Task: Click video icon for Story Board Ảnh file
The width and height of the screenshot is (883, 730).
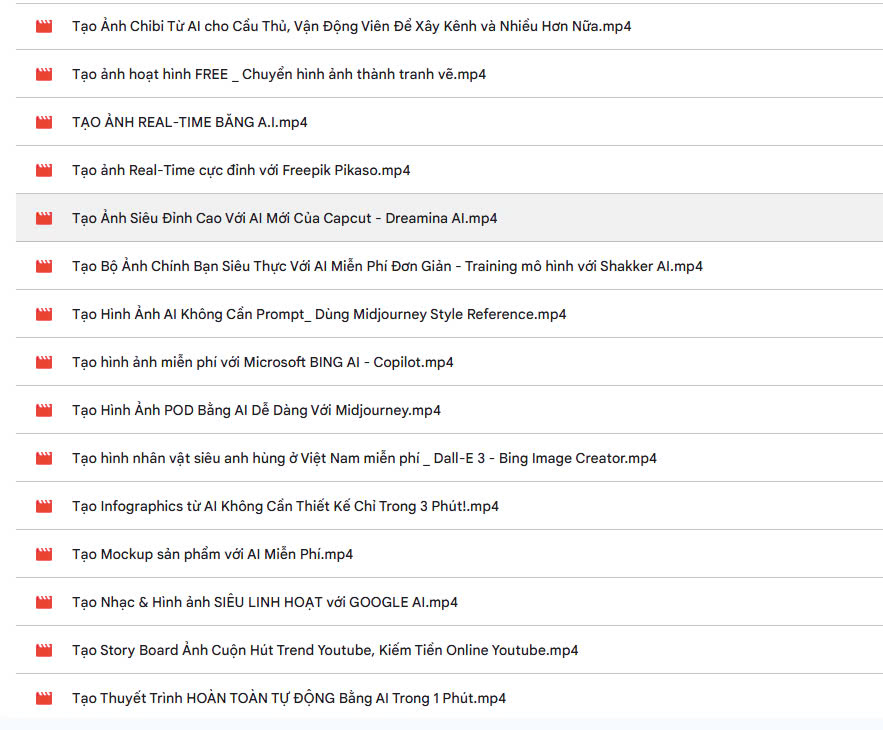Action: click(x=44, y=650)
